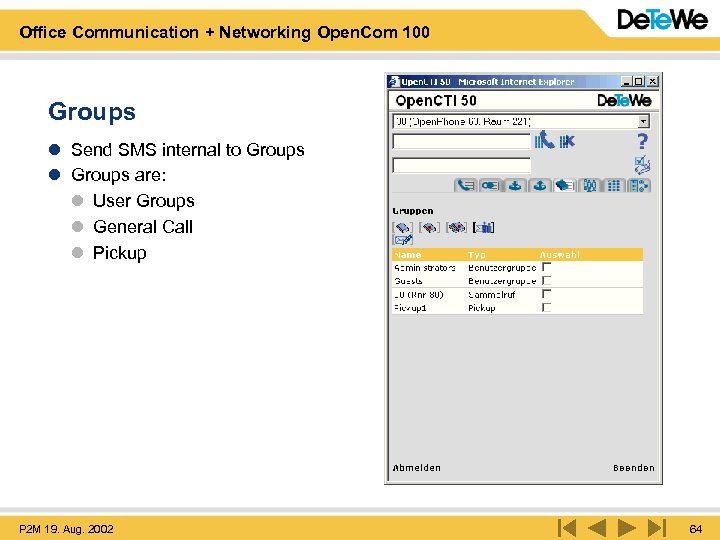Go to previous slide arrow
This screenshot has height=540, width=720.
coord(597,528)
